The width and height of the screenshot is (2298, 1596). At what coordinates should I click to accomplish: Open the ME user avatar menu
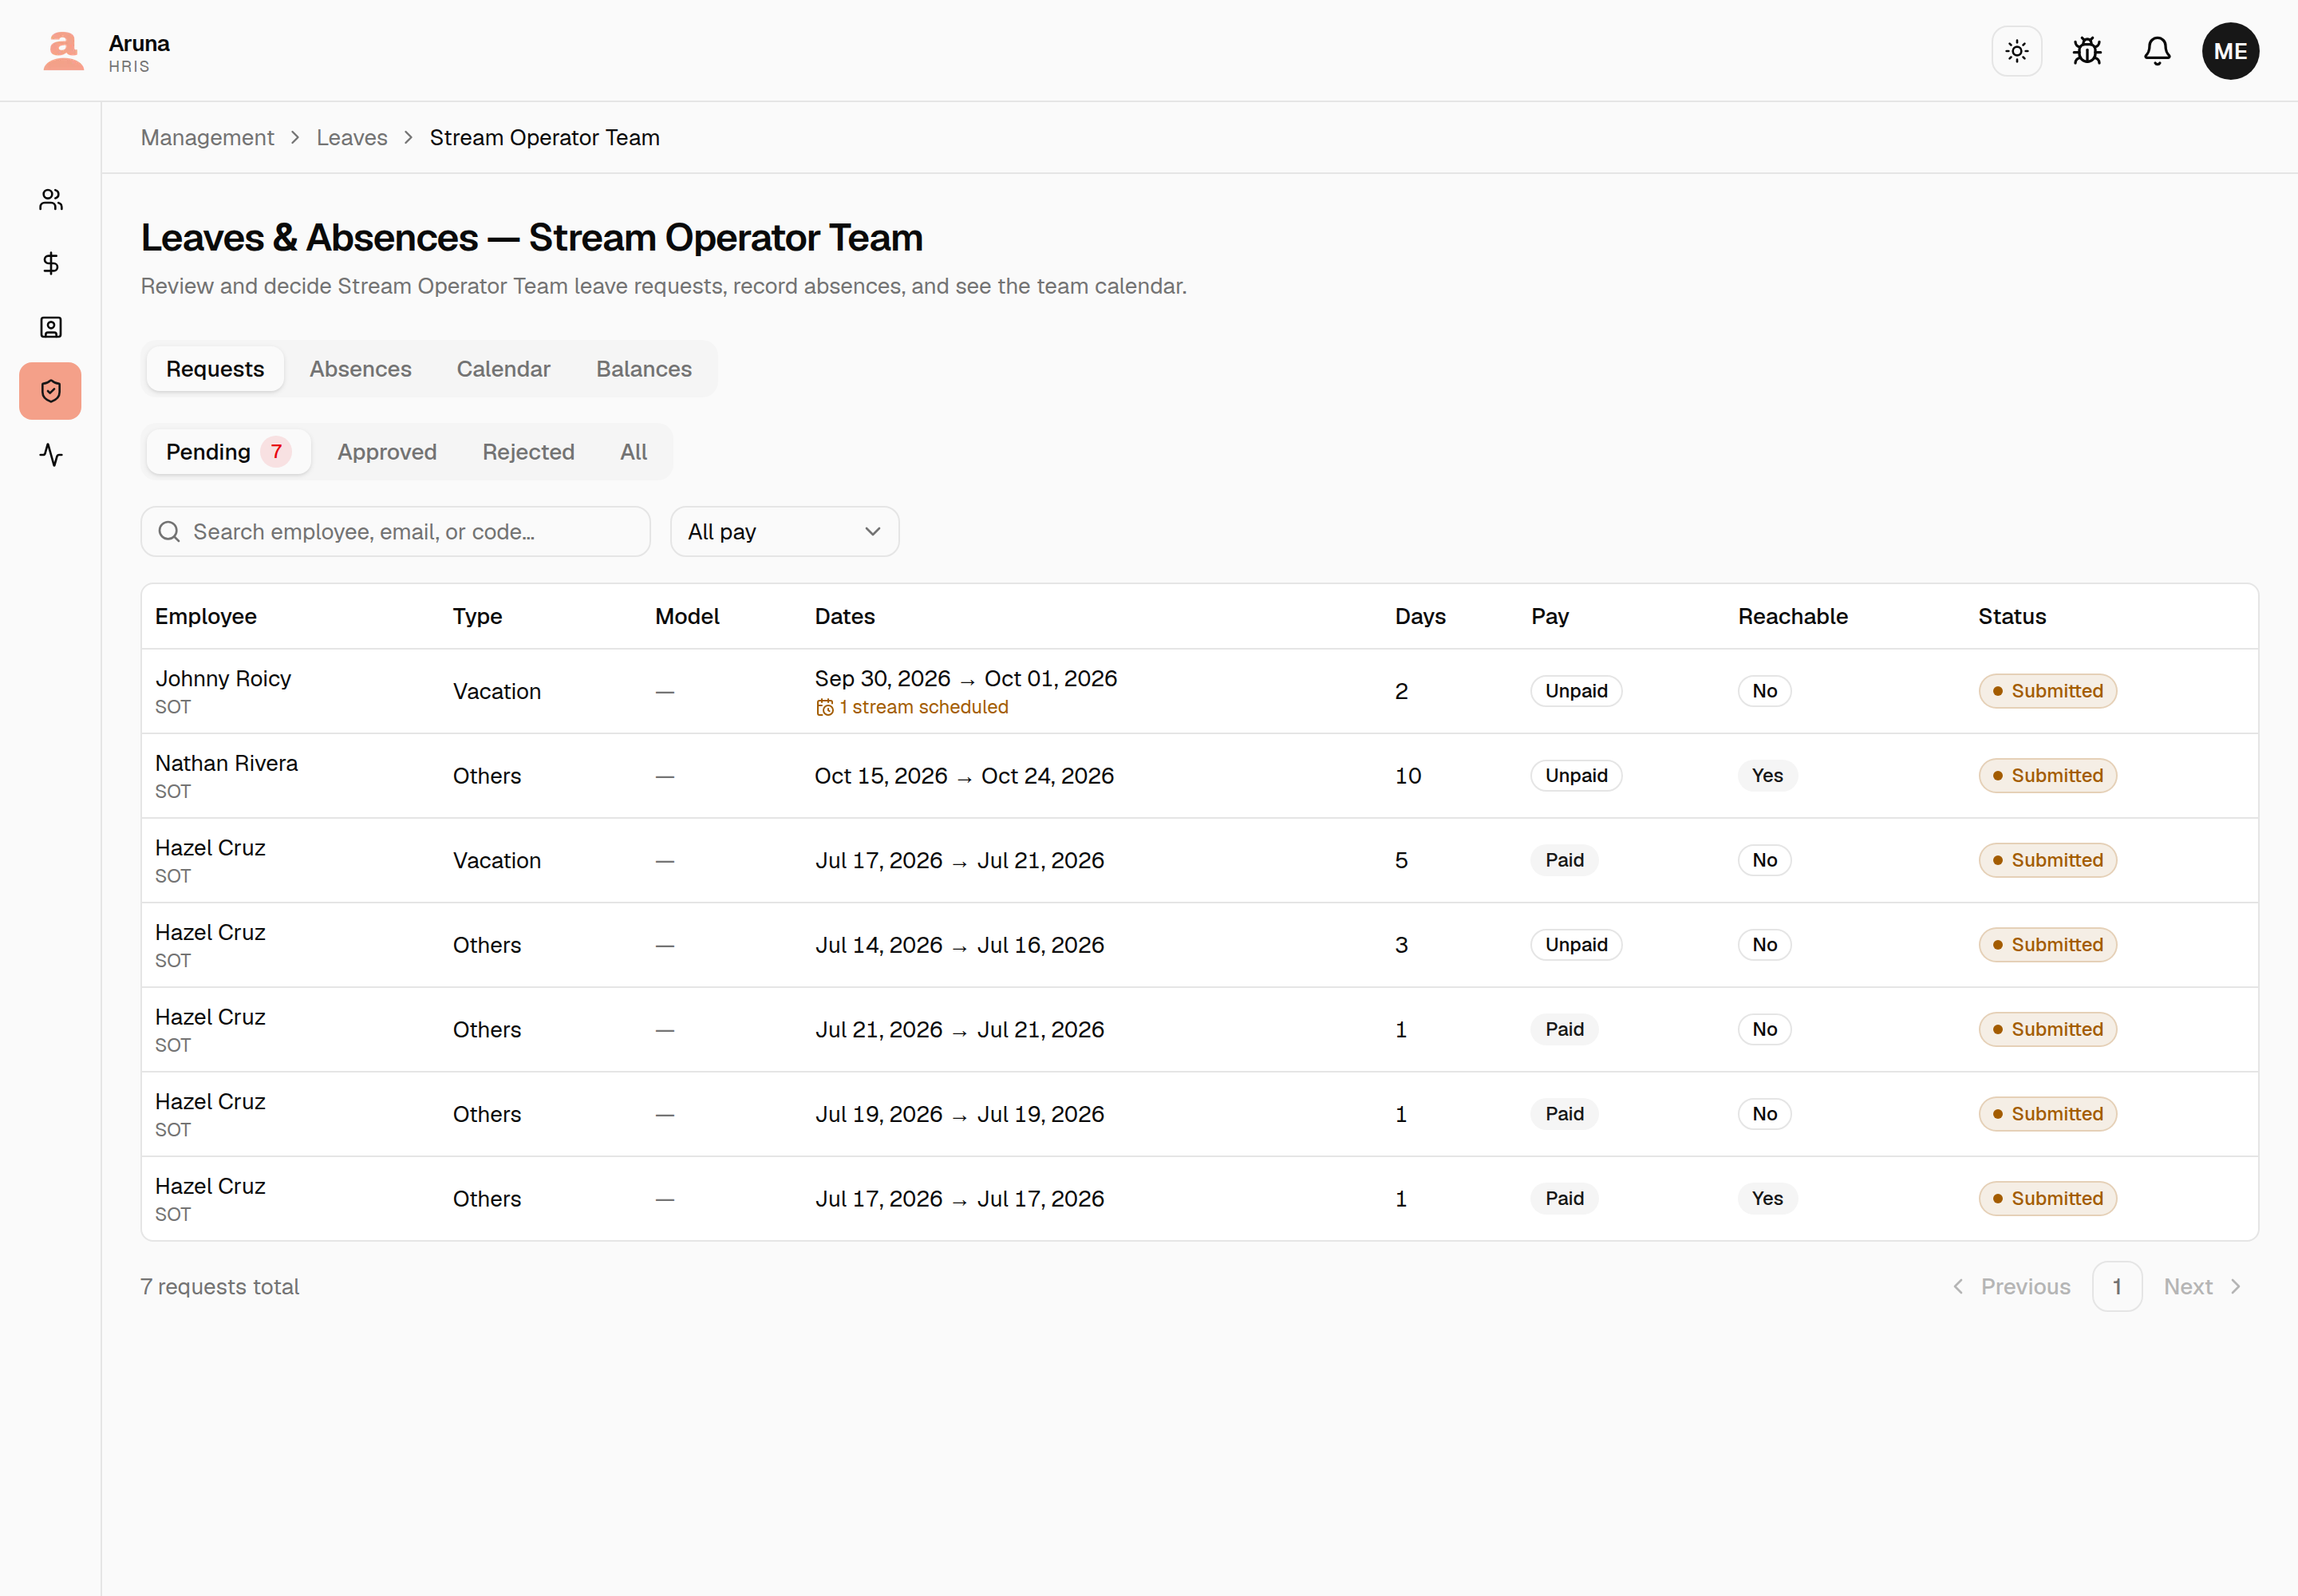tap(2230, 51)
